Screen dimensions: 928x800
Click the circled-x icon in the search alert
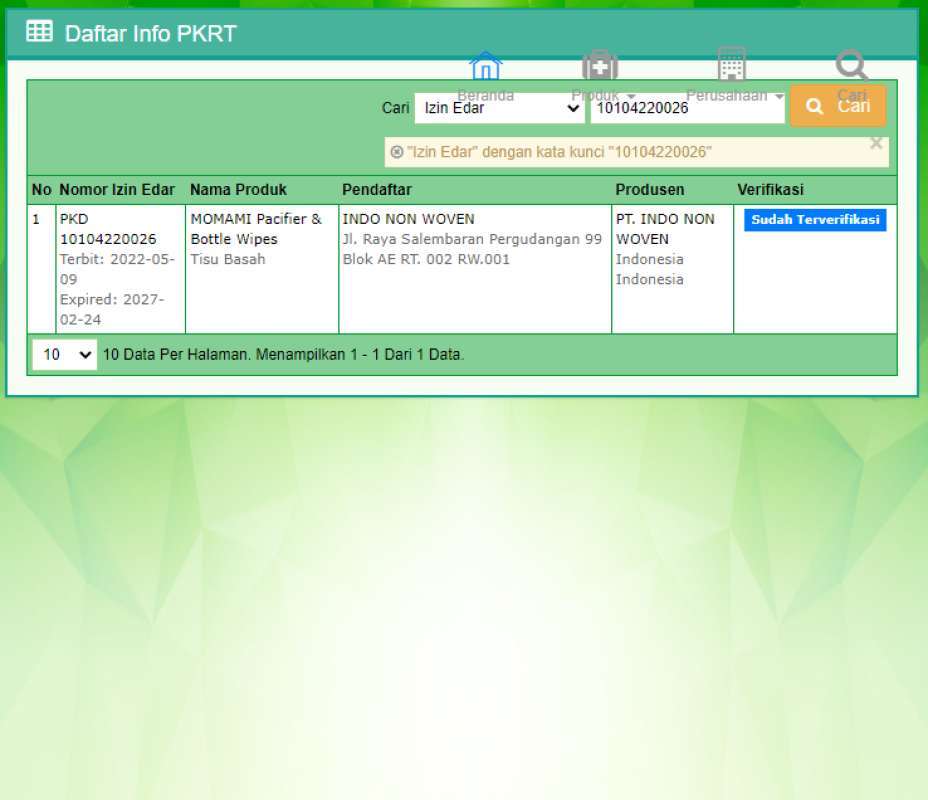(x=397, y=152)
